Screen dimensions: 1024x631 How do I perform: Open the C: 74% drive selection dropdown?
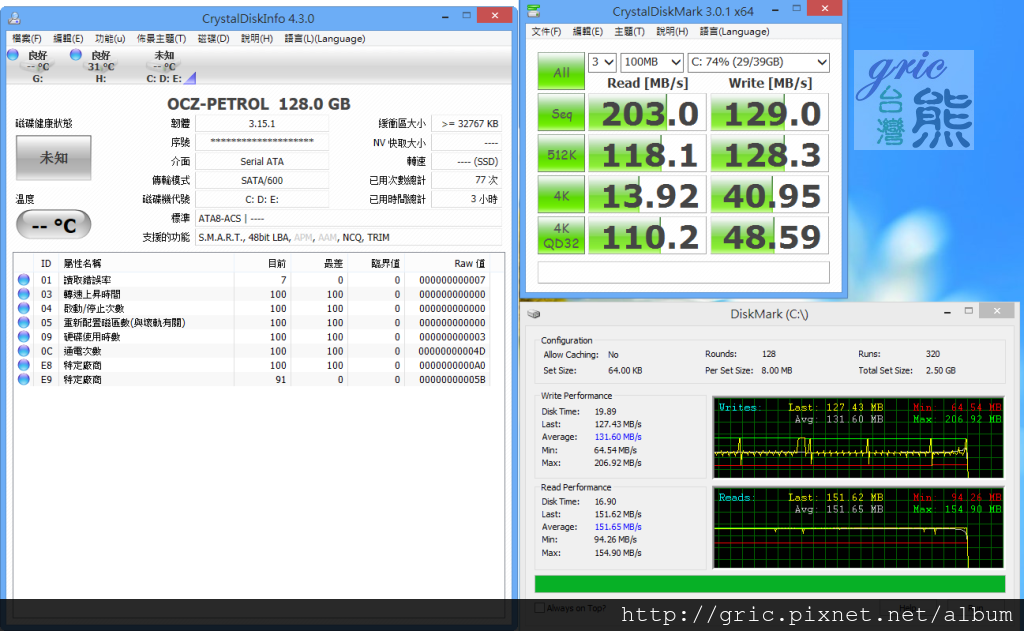pos(759,62)
